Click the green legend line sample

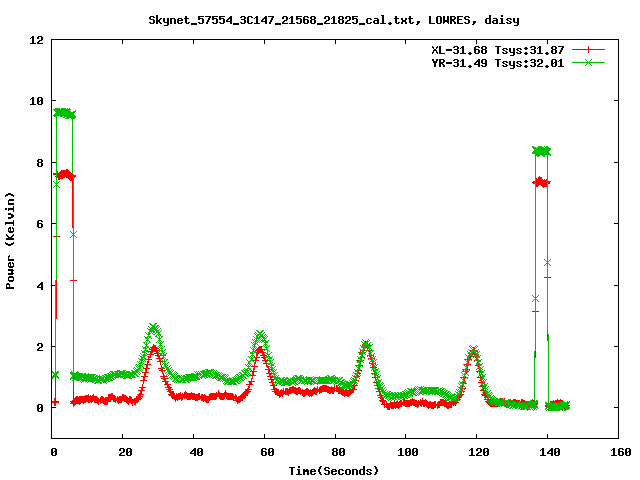pyautogui.click(x=588, y=62)
